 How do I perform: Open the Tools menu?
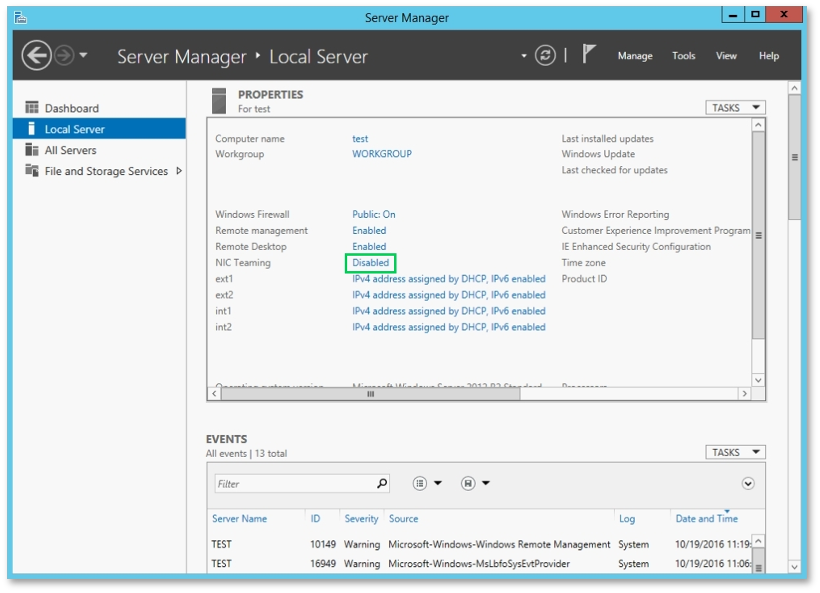click(x=684, y=55)
